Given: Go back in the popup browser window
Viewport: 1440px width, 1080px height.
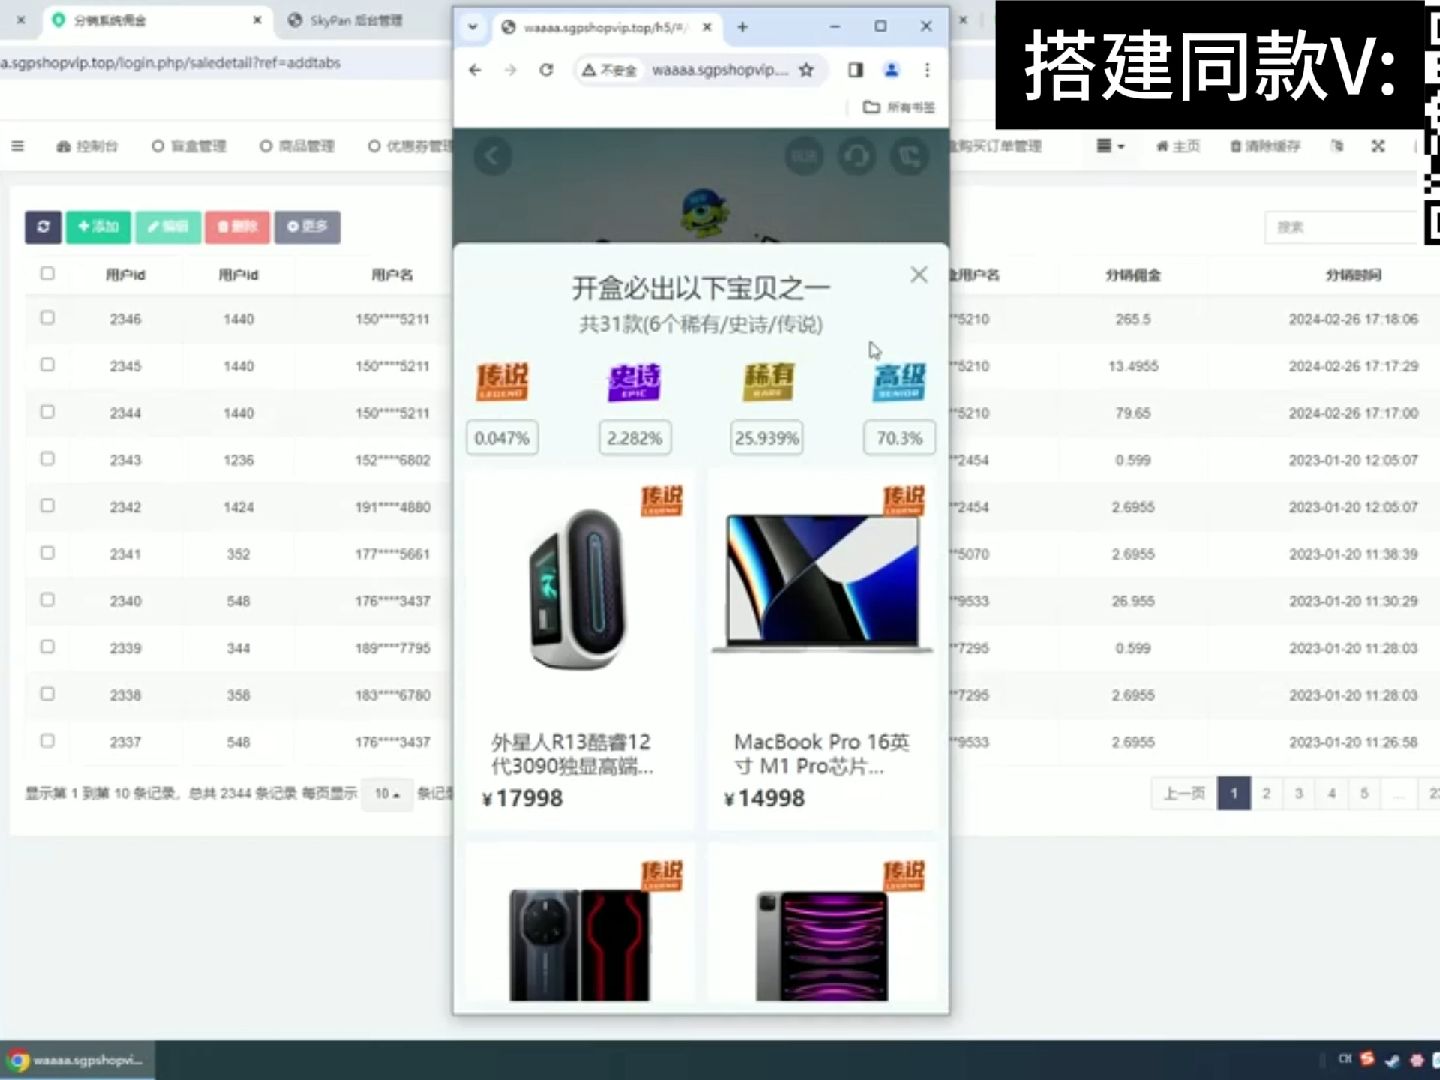Looking at the screenshot, I should tap(476, 70).
